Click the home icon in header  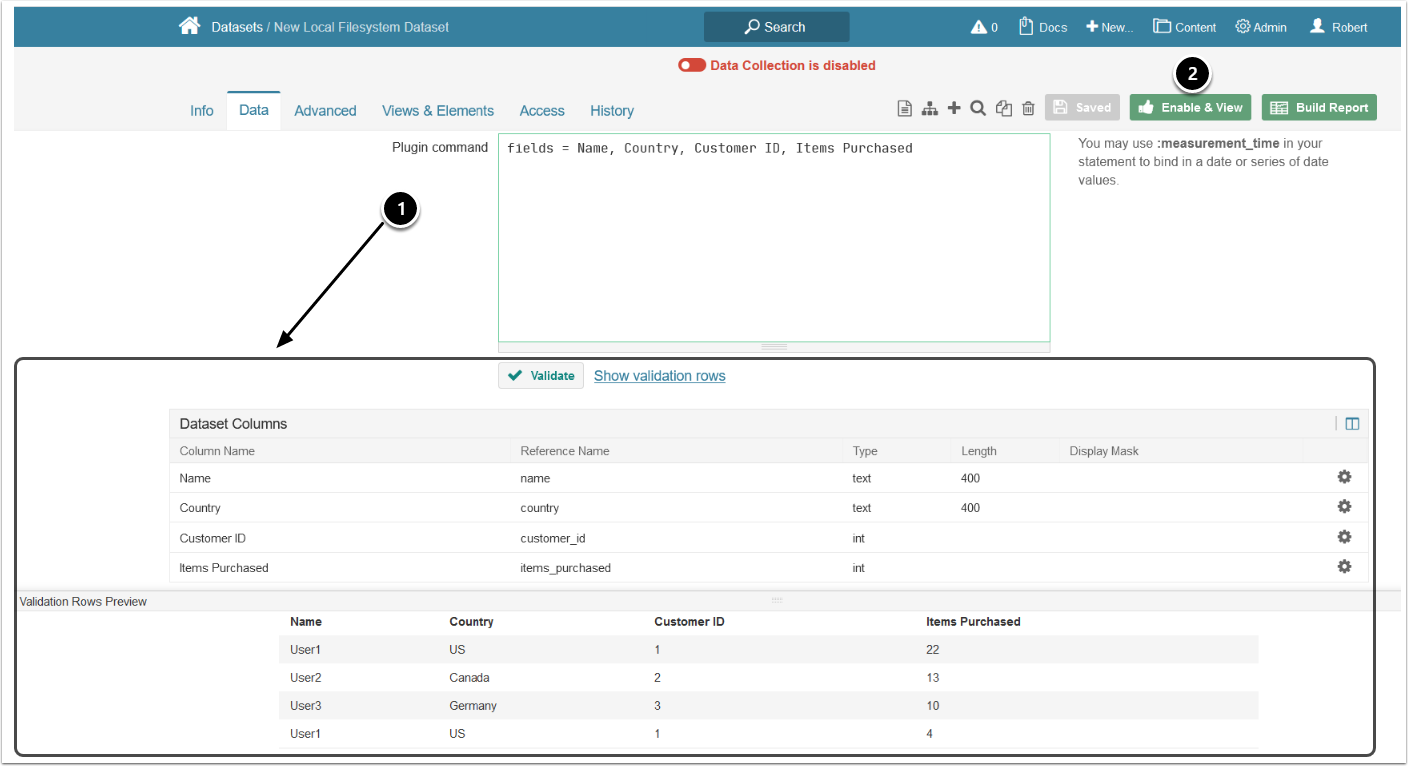(x=189, y=27)
